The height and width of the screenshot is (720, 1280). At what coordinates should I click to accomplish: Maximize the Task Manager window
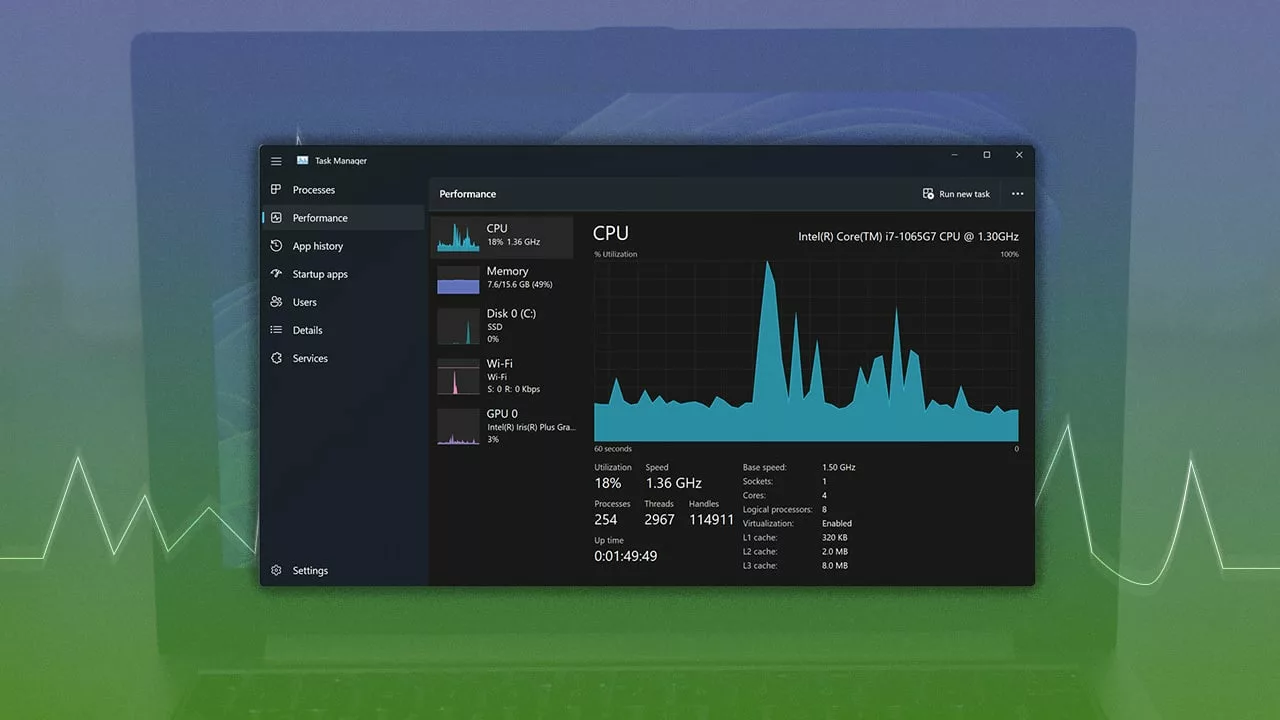coord(986,155)
